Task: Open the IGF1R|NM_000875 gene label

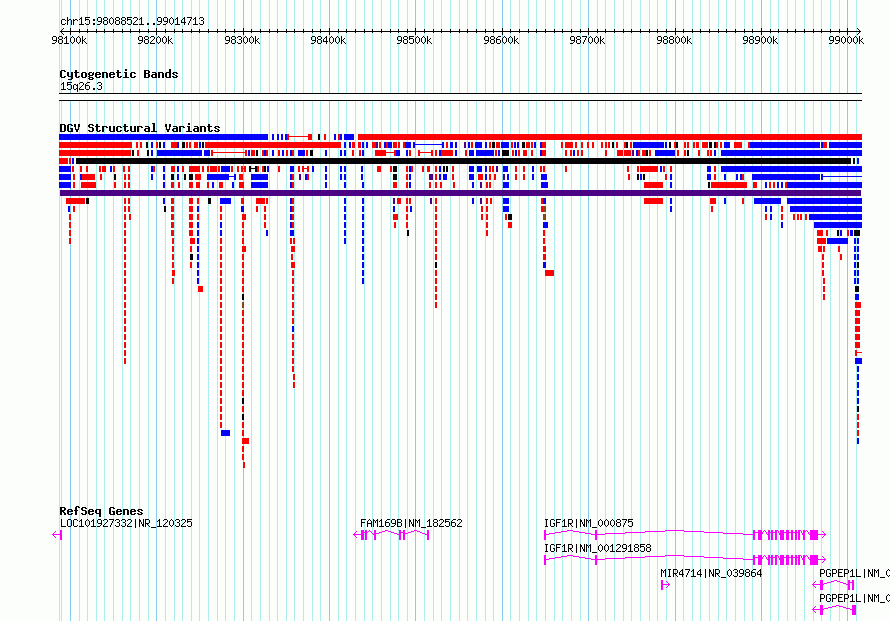Action: click(589, 523)
